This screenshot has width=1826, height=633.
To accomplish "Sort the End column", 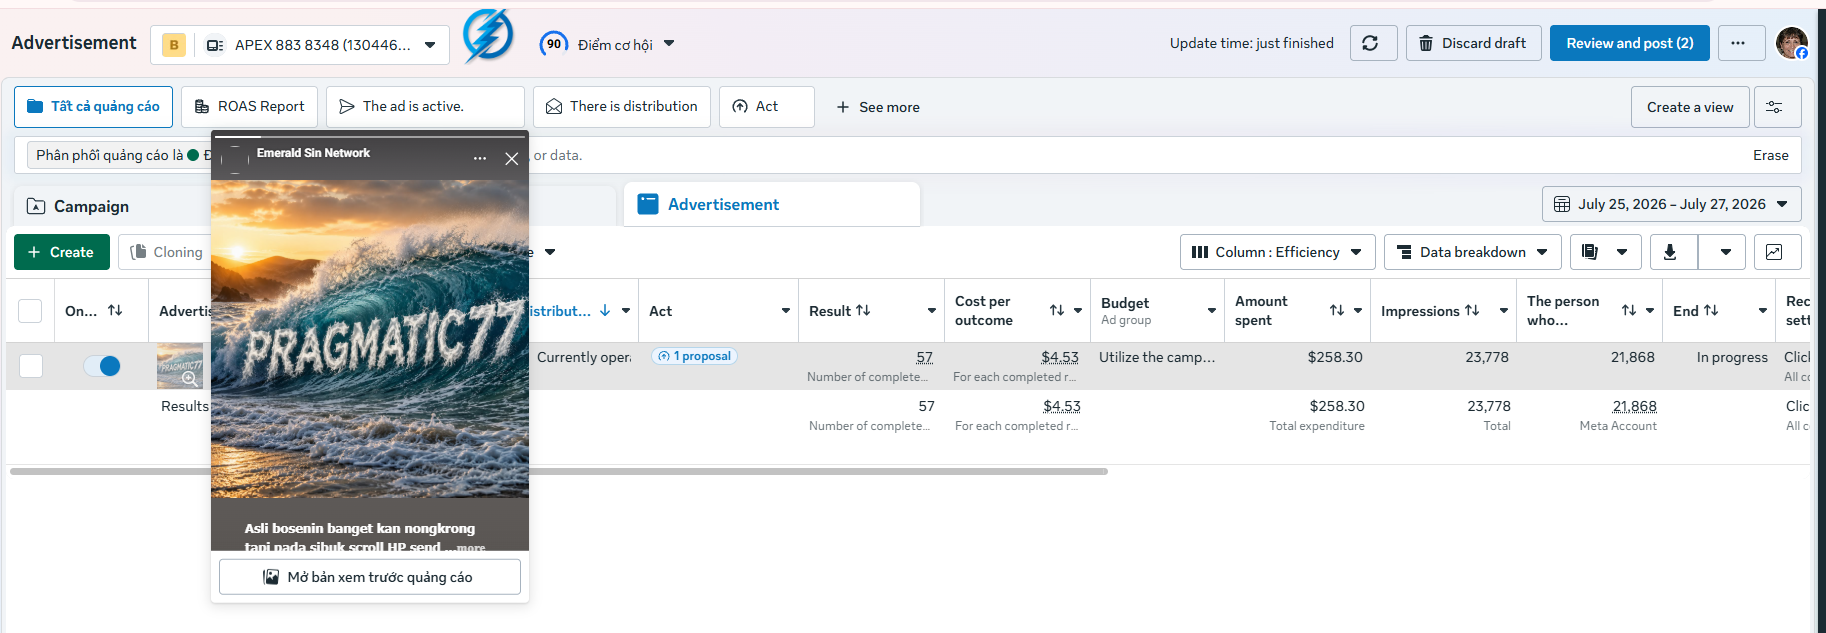I will pos(1711,311).
